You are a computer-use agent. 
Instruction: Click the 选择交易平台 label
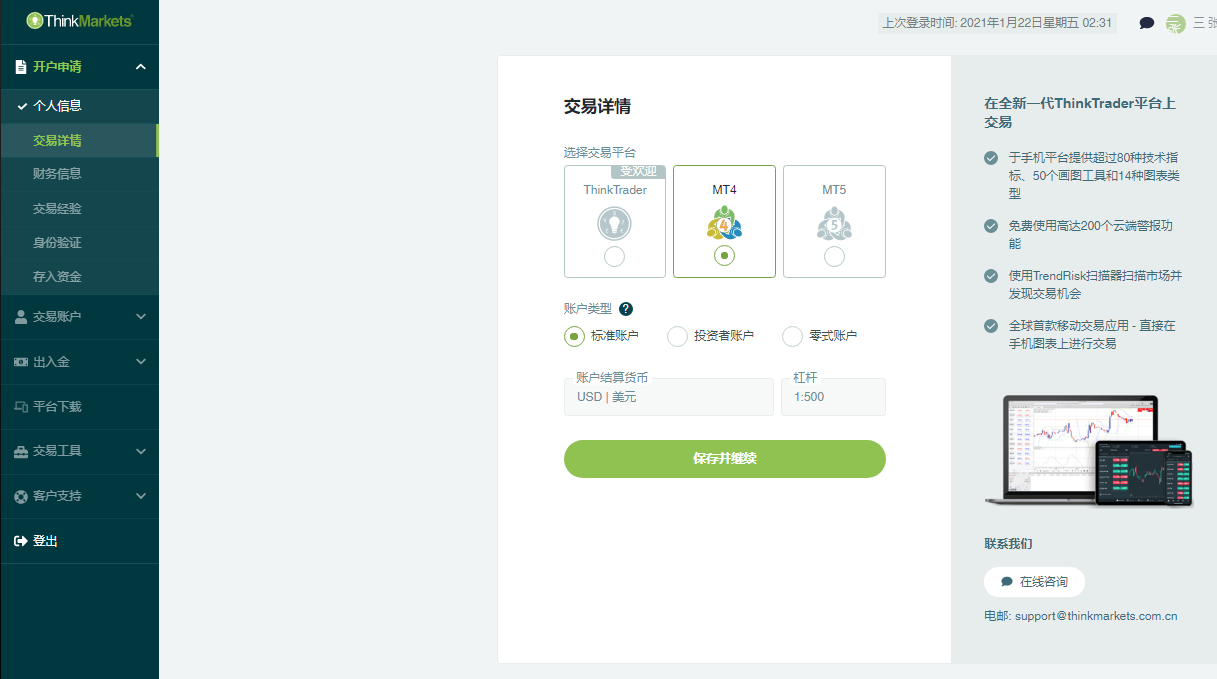(x=600, y=153)
